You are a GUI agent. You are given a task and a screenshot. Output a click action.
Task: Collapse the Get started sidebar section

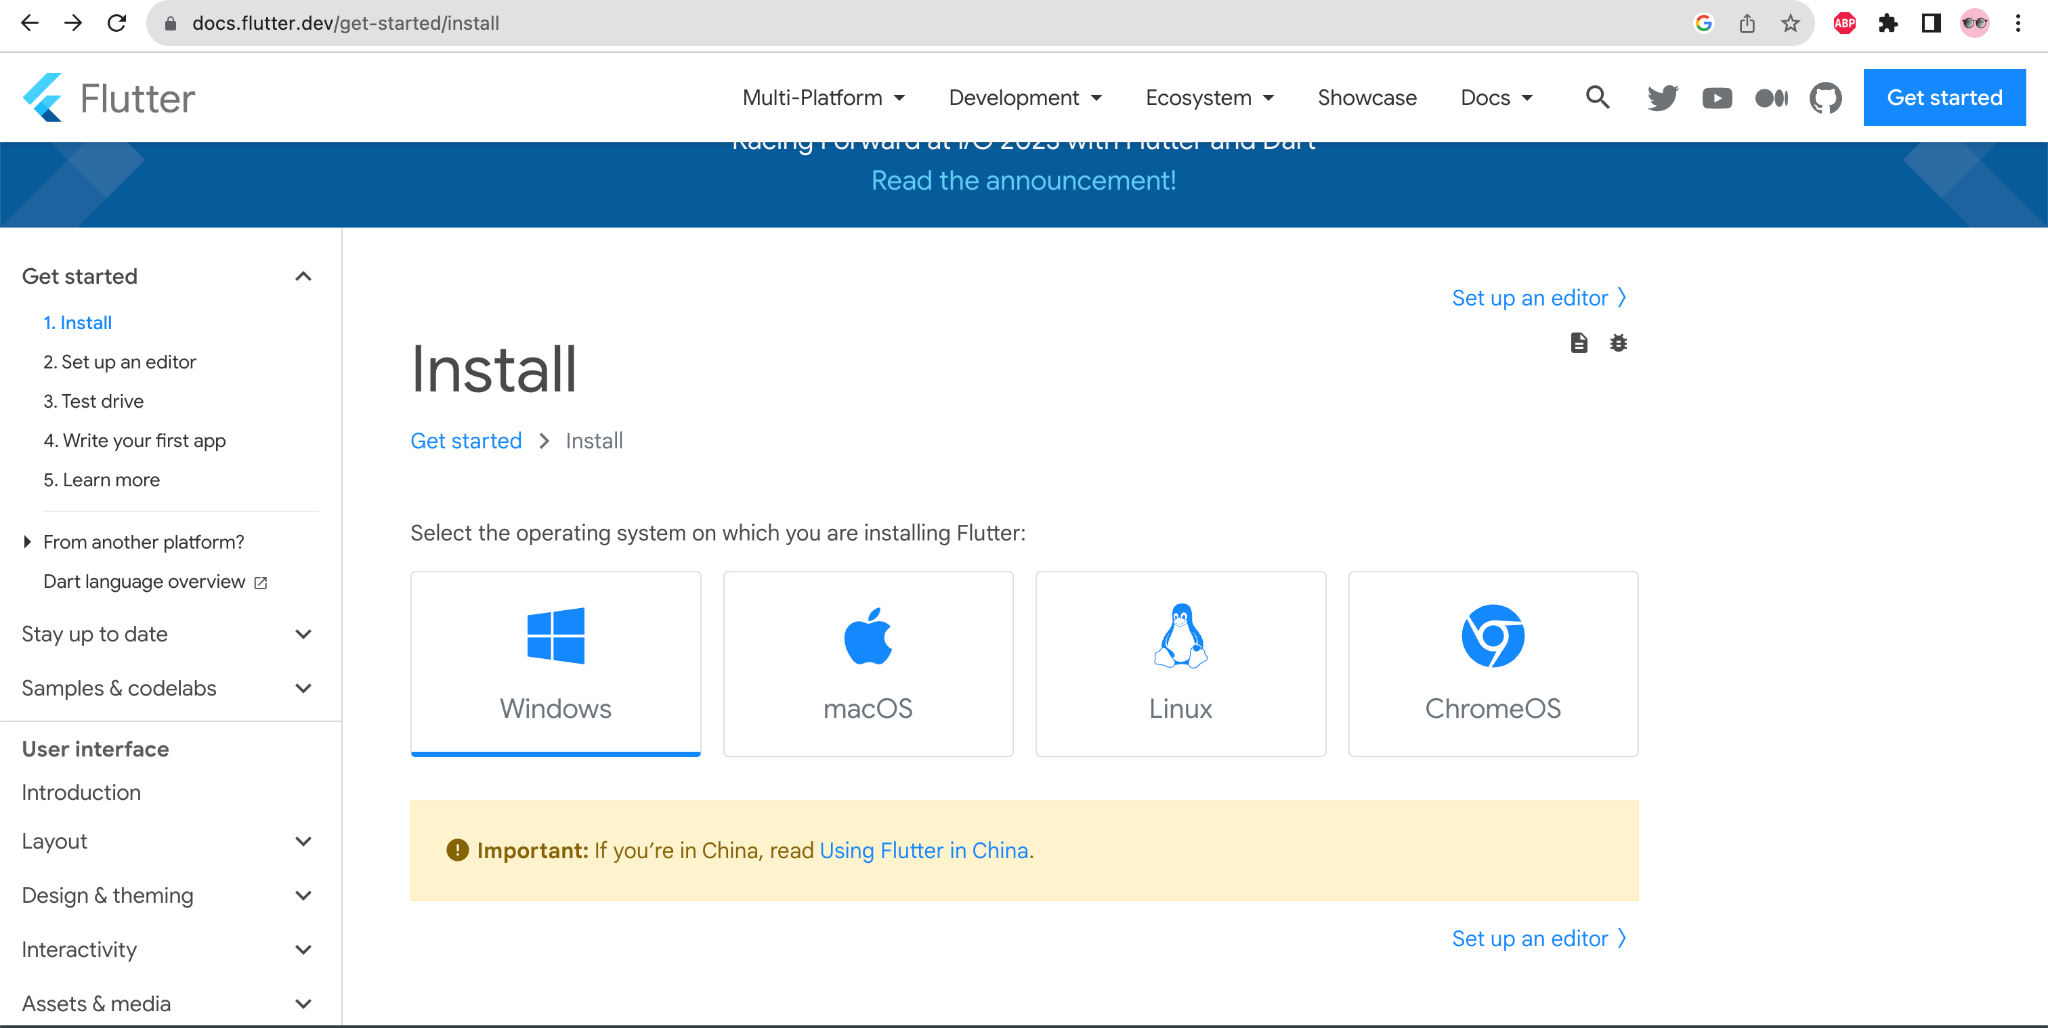pos(304,276)
